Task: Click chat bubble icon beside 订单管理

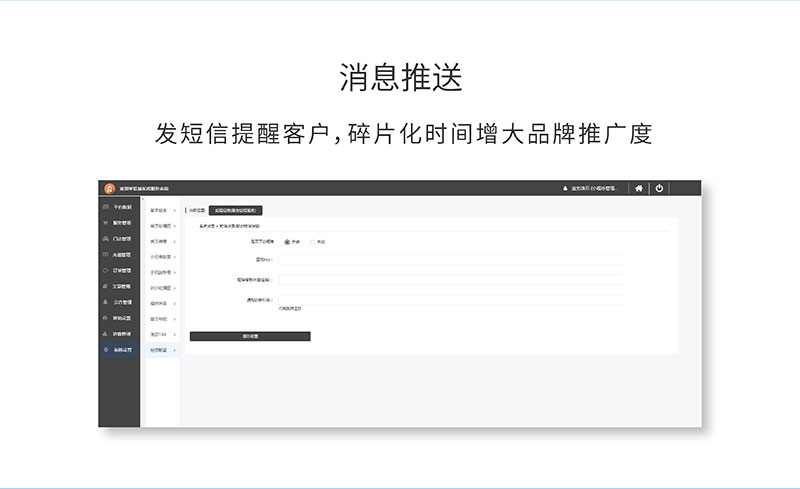Action: (106, 271)
